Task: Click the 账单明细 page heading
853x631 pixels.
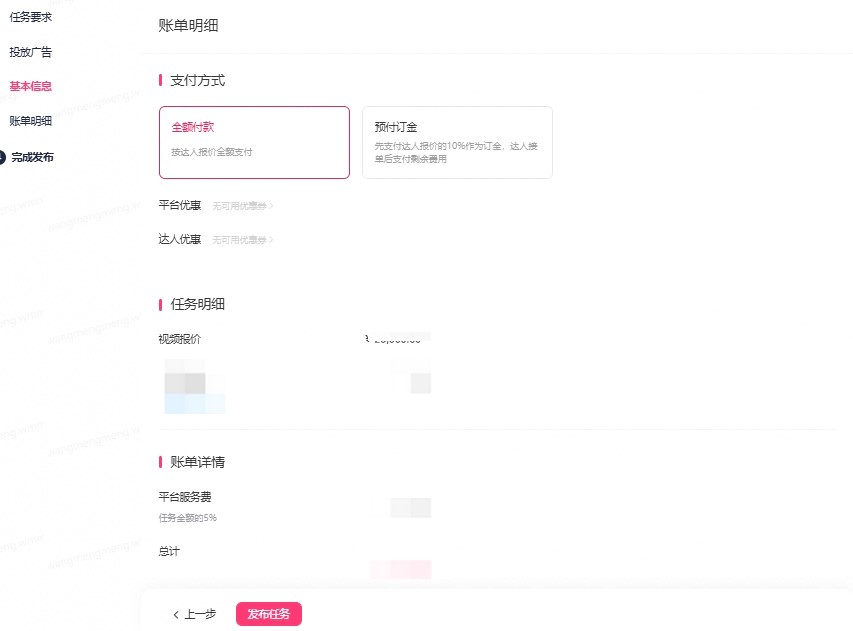Action: pyautogui.click(x=188, y=26)
